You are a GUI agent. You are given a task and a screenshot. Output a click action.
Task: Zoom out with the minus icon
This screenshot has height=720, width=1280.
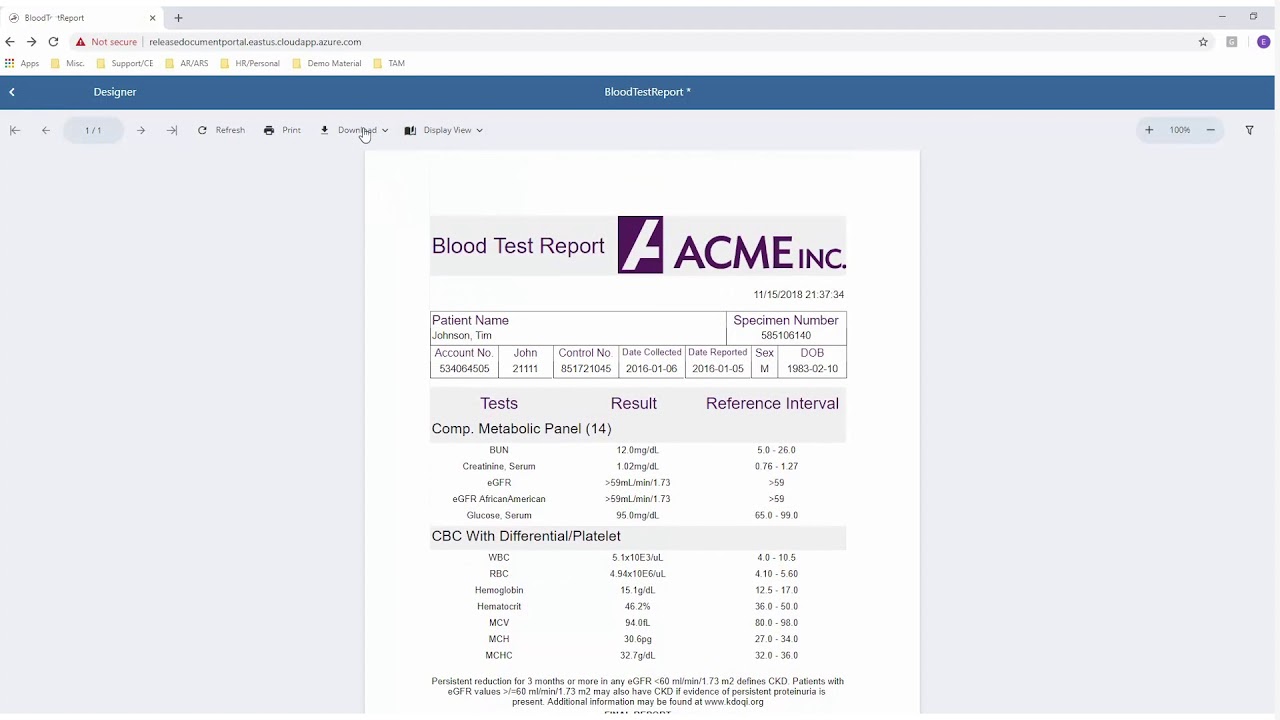coord(1210,130)
